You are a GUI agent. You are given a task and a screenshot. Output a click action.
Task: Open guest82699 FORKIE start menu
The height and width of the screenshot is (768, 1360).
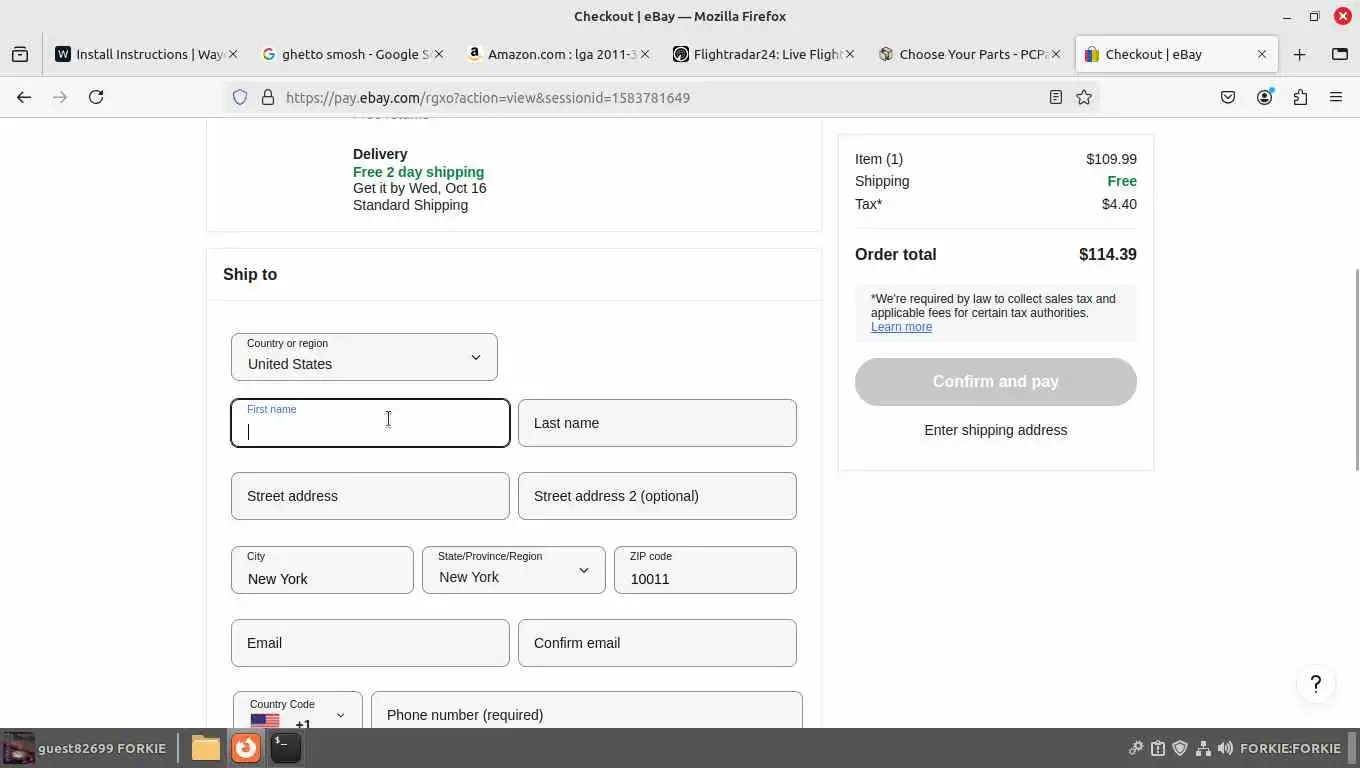pyautogui.click(x=85, y=748)
